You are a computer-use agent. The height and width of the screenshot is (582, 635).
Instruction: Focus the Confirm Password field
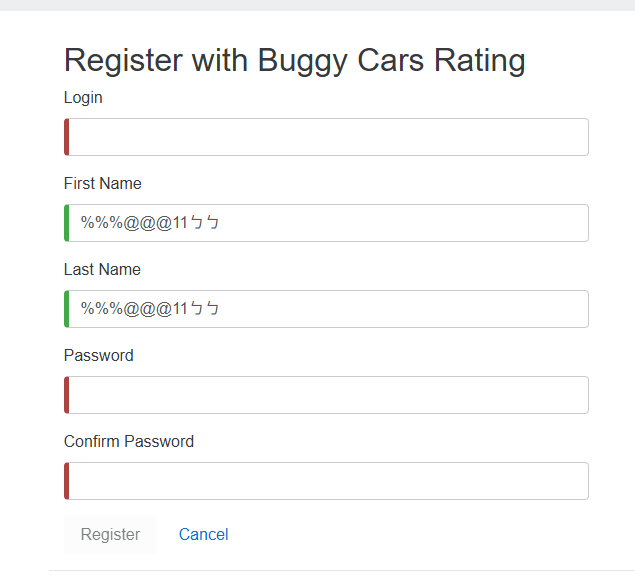pyautogui.click(x=328, y=481)
